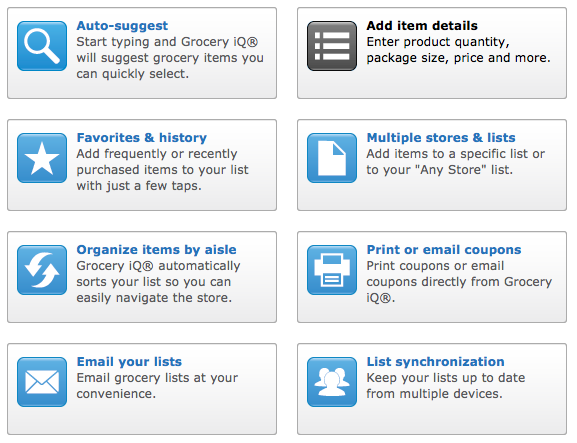Open the Favorites & history heading link
The height and width of the screenshot is (443, 577).
[x=142, y=138]
